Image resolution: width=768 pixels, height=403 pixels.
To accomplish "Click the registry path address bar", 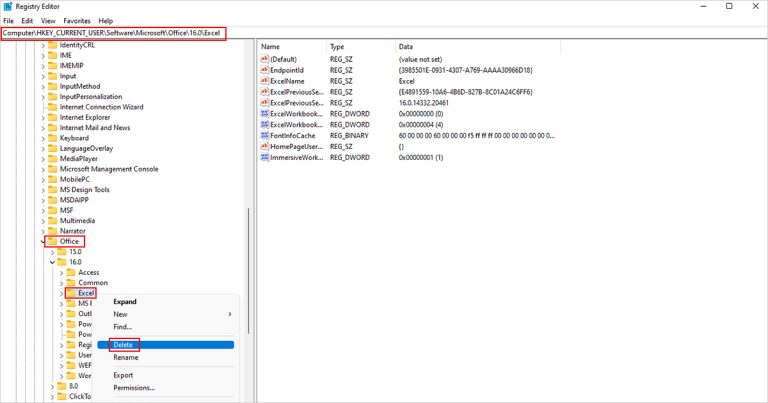I will 113,34.
